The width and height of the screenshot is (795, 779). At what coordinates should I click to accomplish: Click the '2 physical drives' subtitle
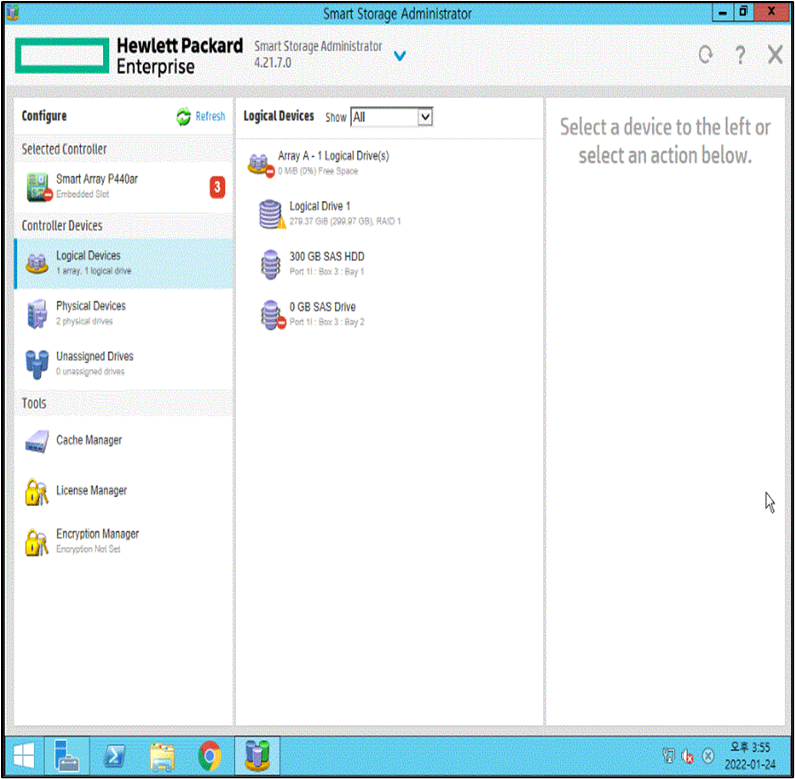(84, 322)
